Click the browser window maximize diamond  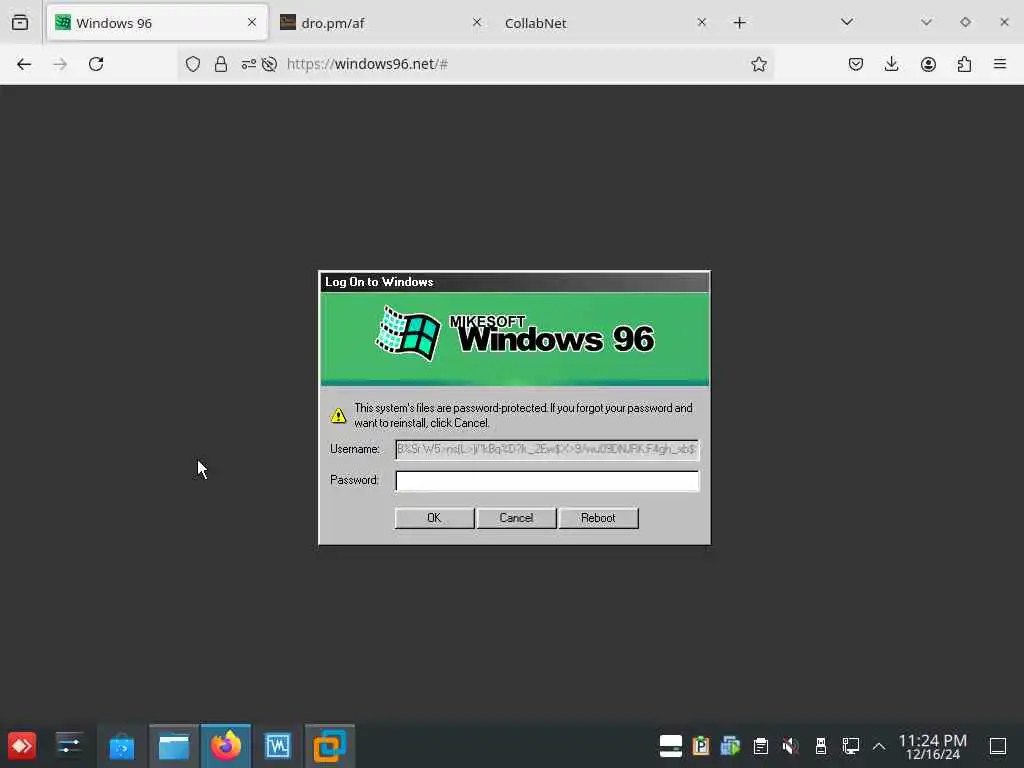click(x=965, y=22)
